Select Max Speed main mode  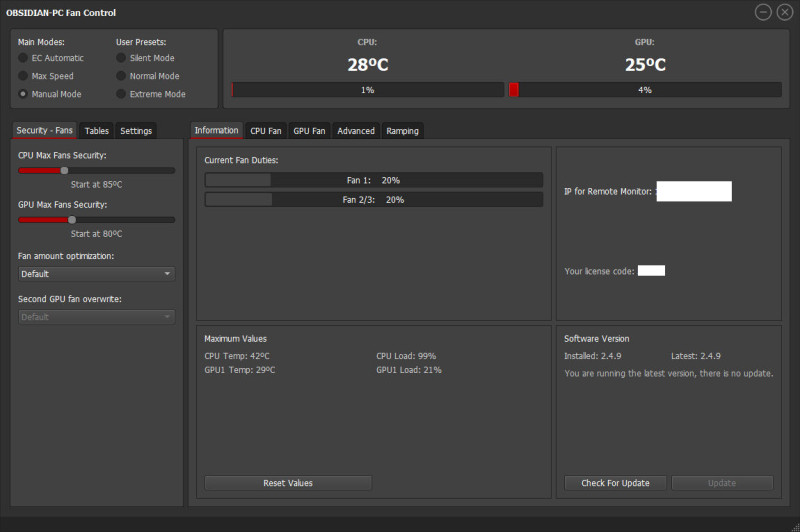(x=45, y=76)
